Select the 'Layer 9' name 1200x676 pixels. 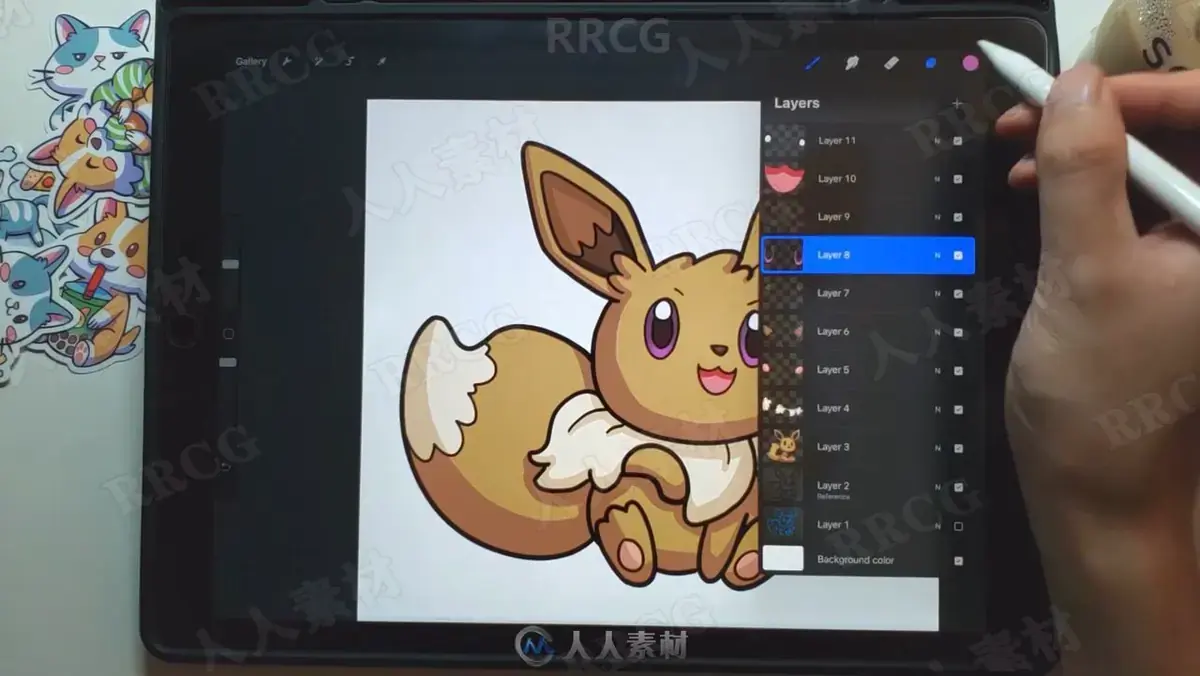pos(834,217)
